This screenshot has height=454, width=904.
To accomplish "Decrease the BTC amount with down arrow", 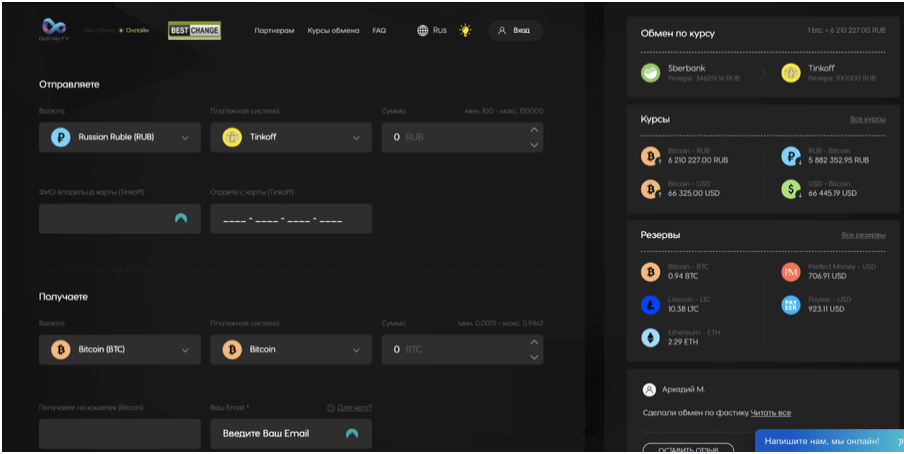I will point(534,357).
